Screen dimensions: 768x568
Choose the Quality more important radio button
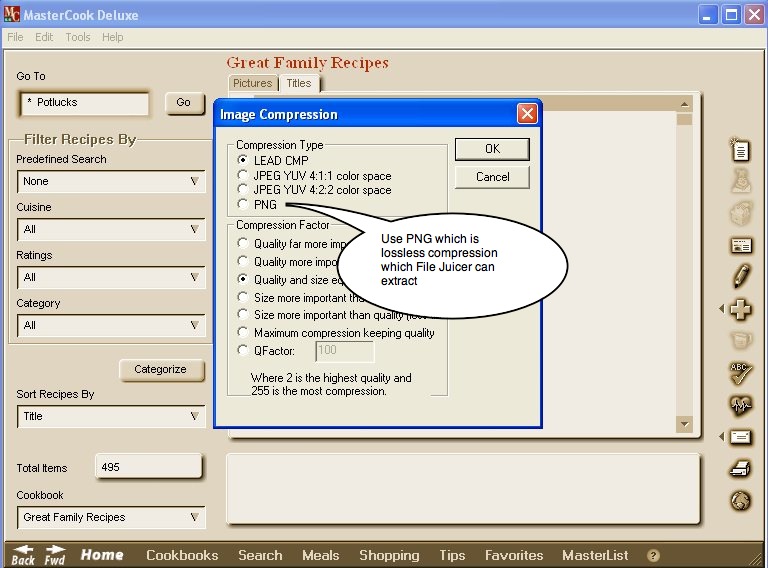[242, 261]
